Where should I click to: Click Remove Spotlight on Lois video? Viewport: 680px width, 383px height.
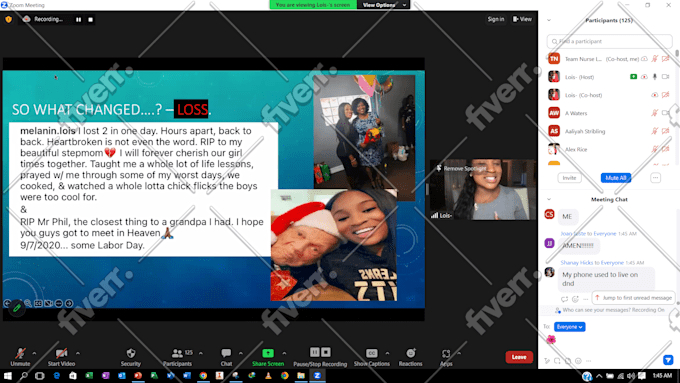coord(461,168)
